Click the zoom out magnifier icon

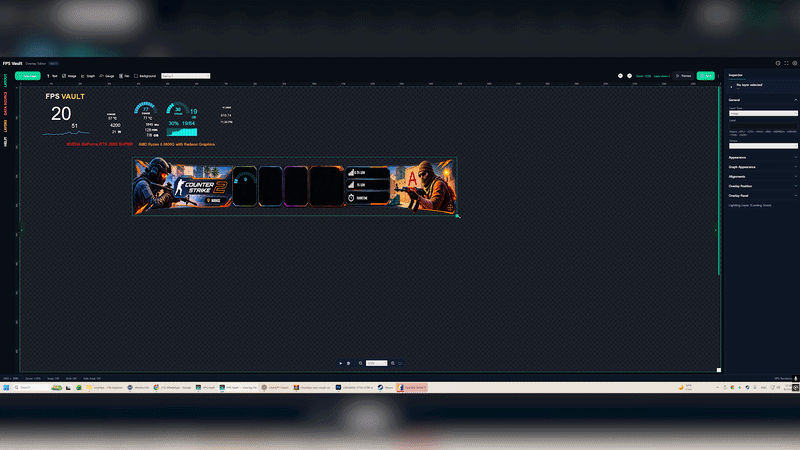click(360, 363)
